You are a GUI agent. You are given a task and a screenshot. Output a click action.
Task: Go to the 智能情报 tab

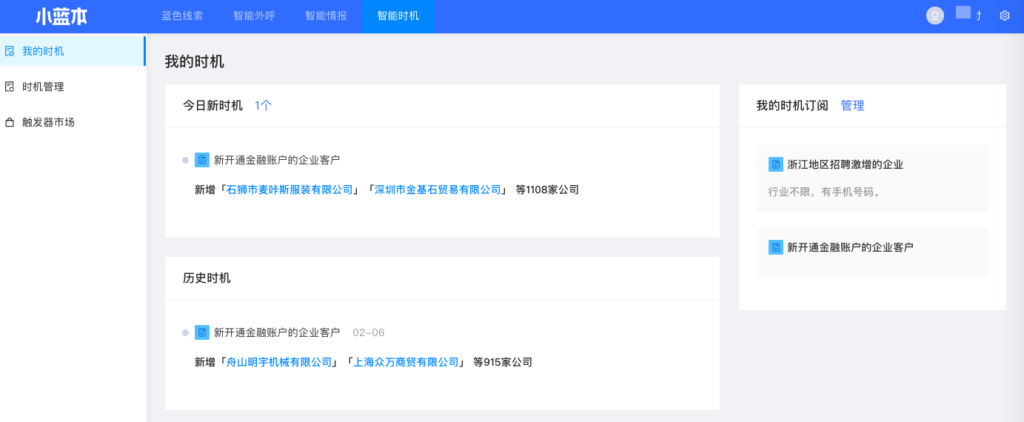(325, 16)
